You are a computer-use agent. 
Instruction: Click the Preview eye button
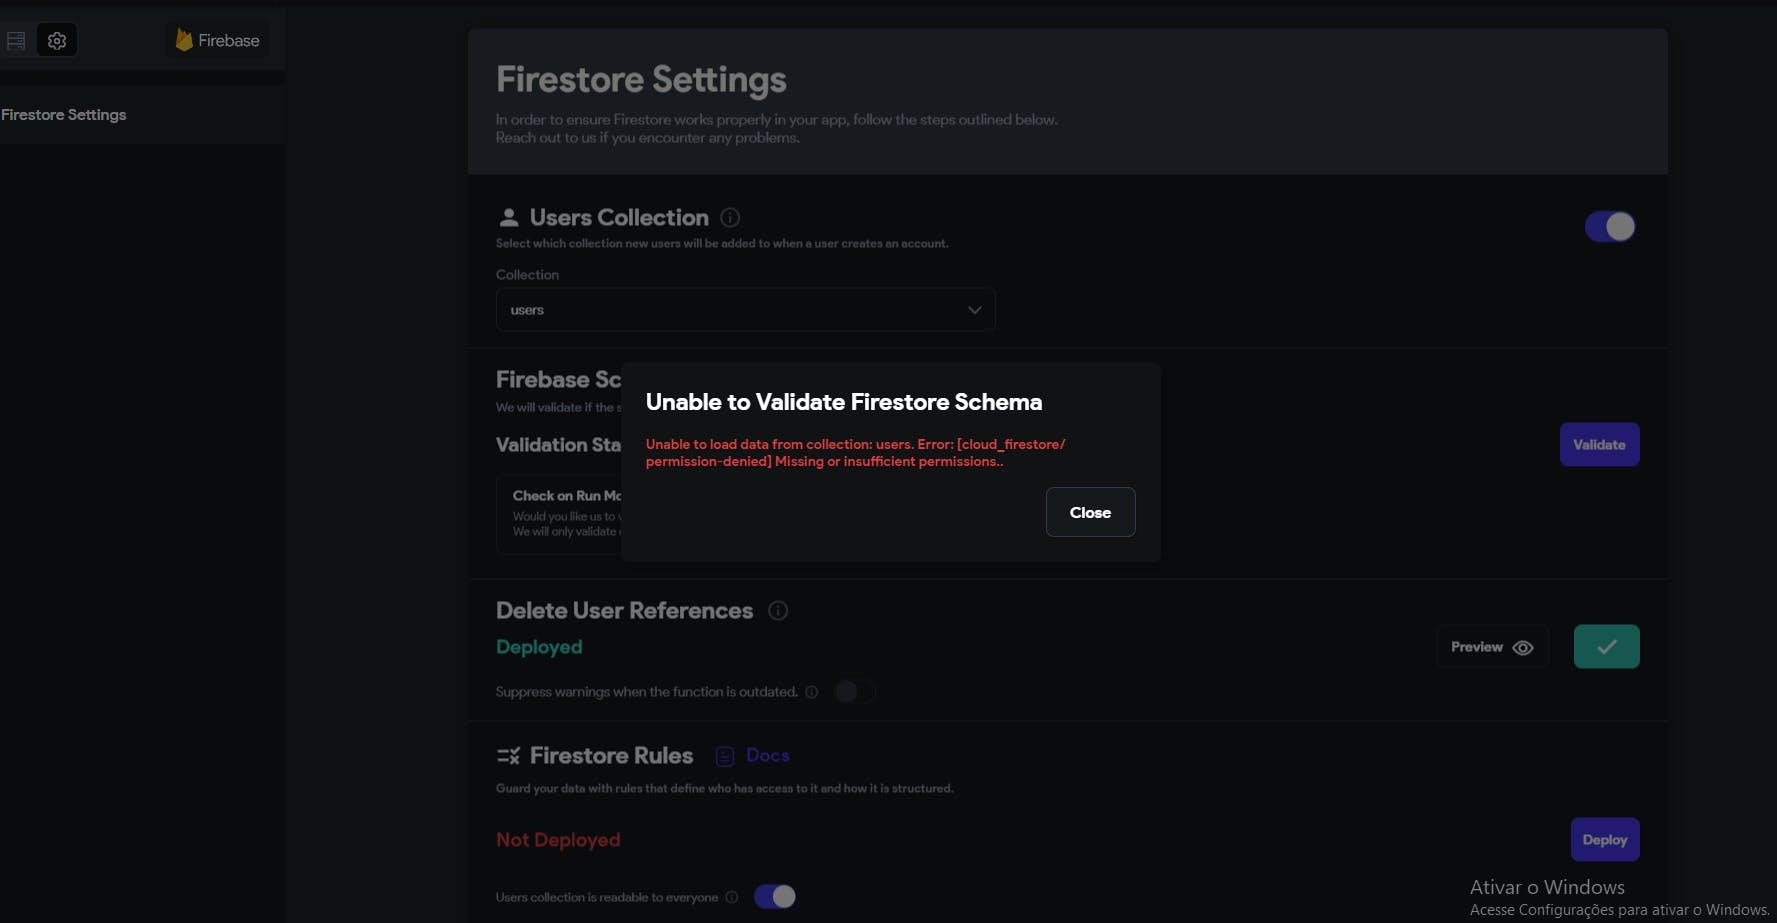1492,647
